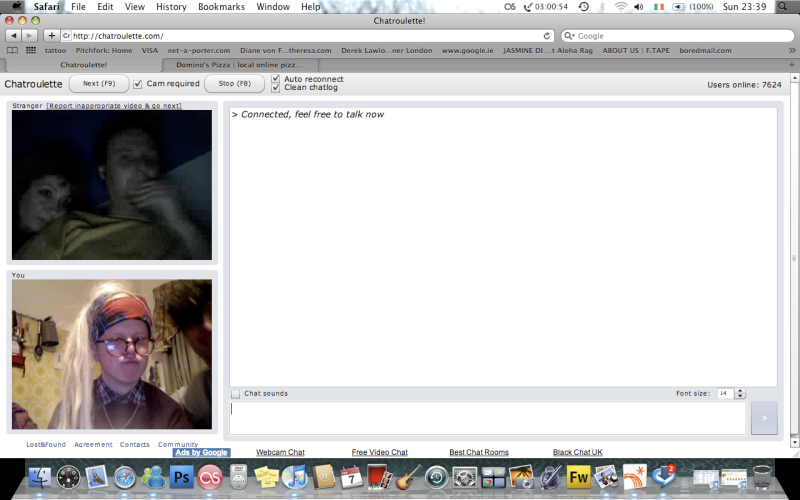Disable Auto reconnect checkbox

coord(276,79)
